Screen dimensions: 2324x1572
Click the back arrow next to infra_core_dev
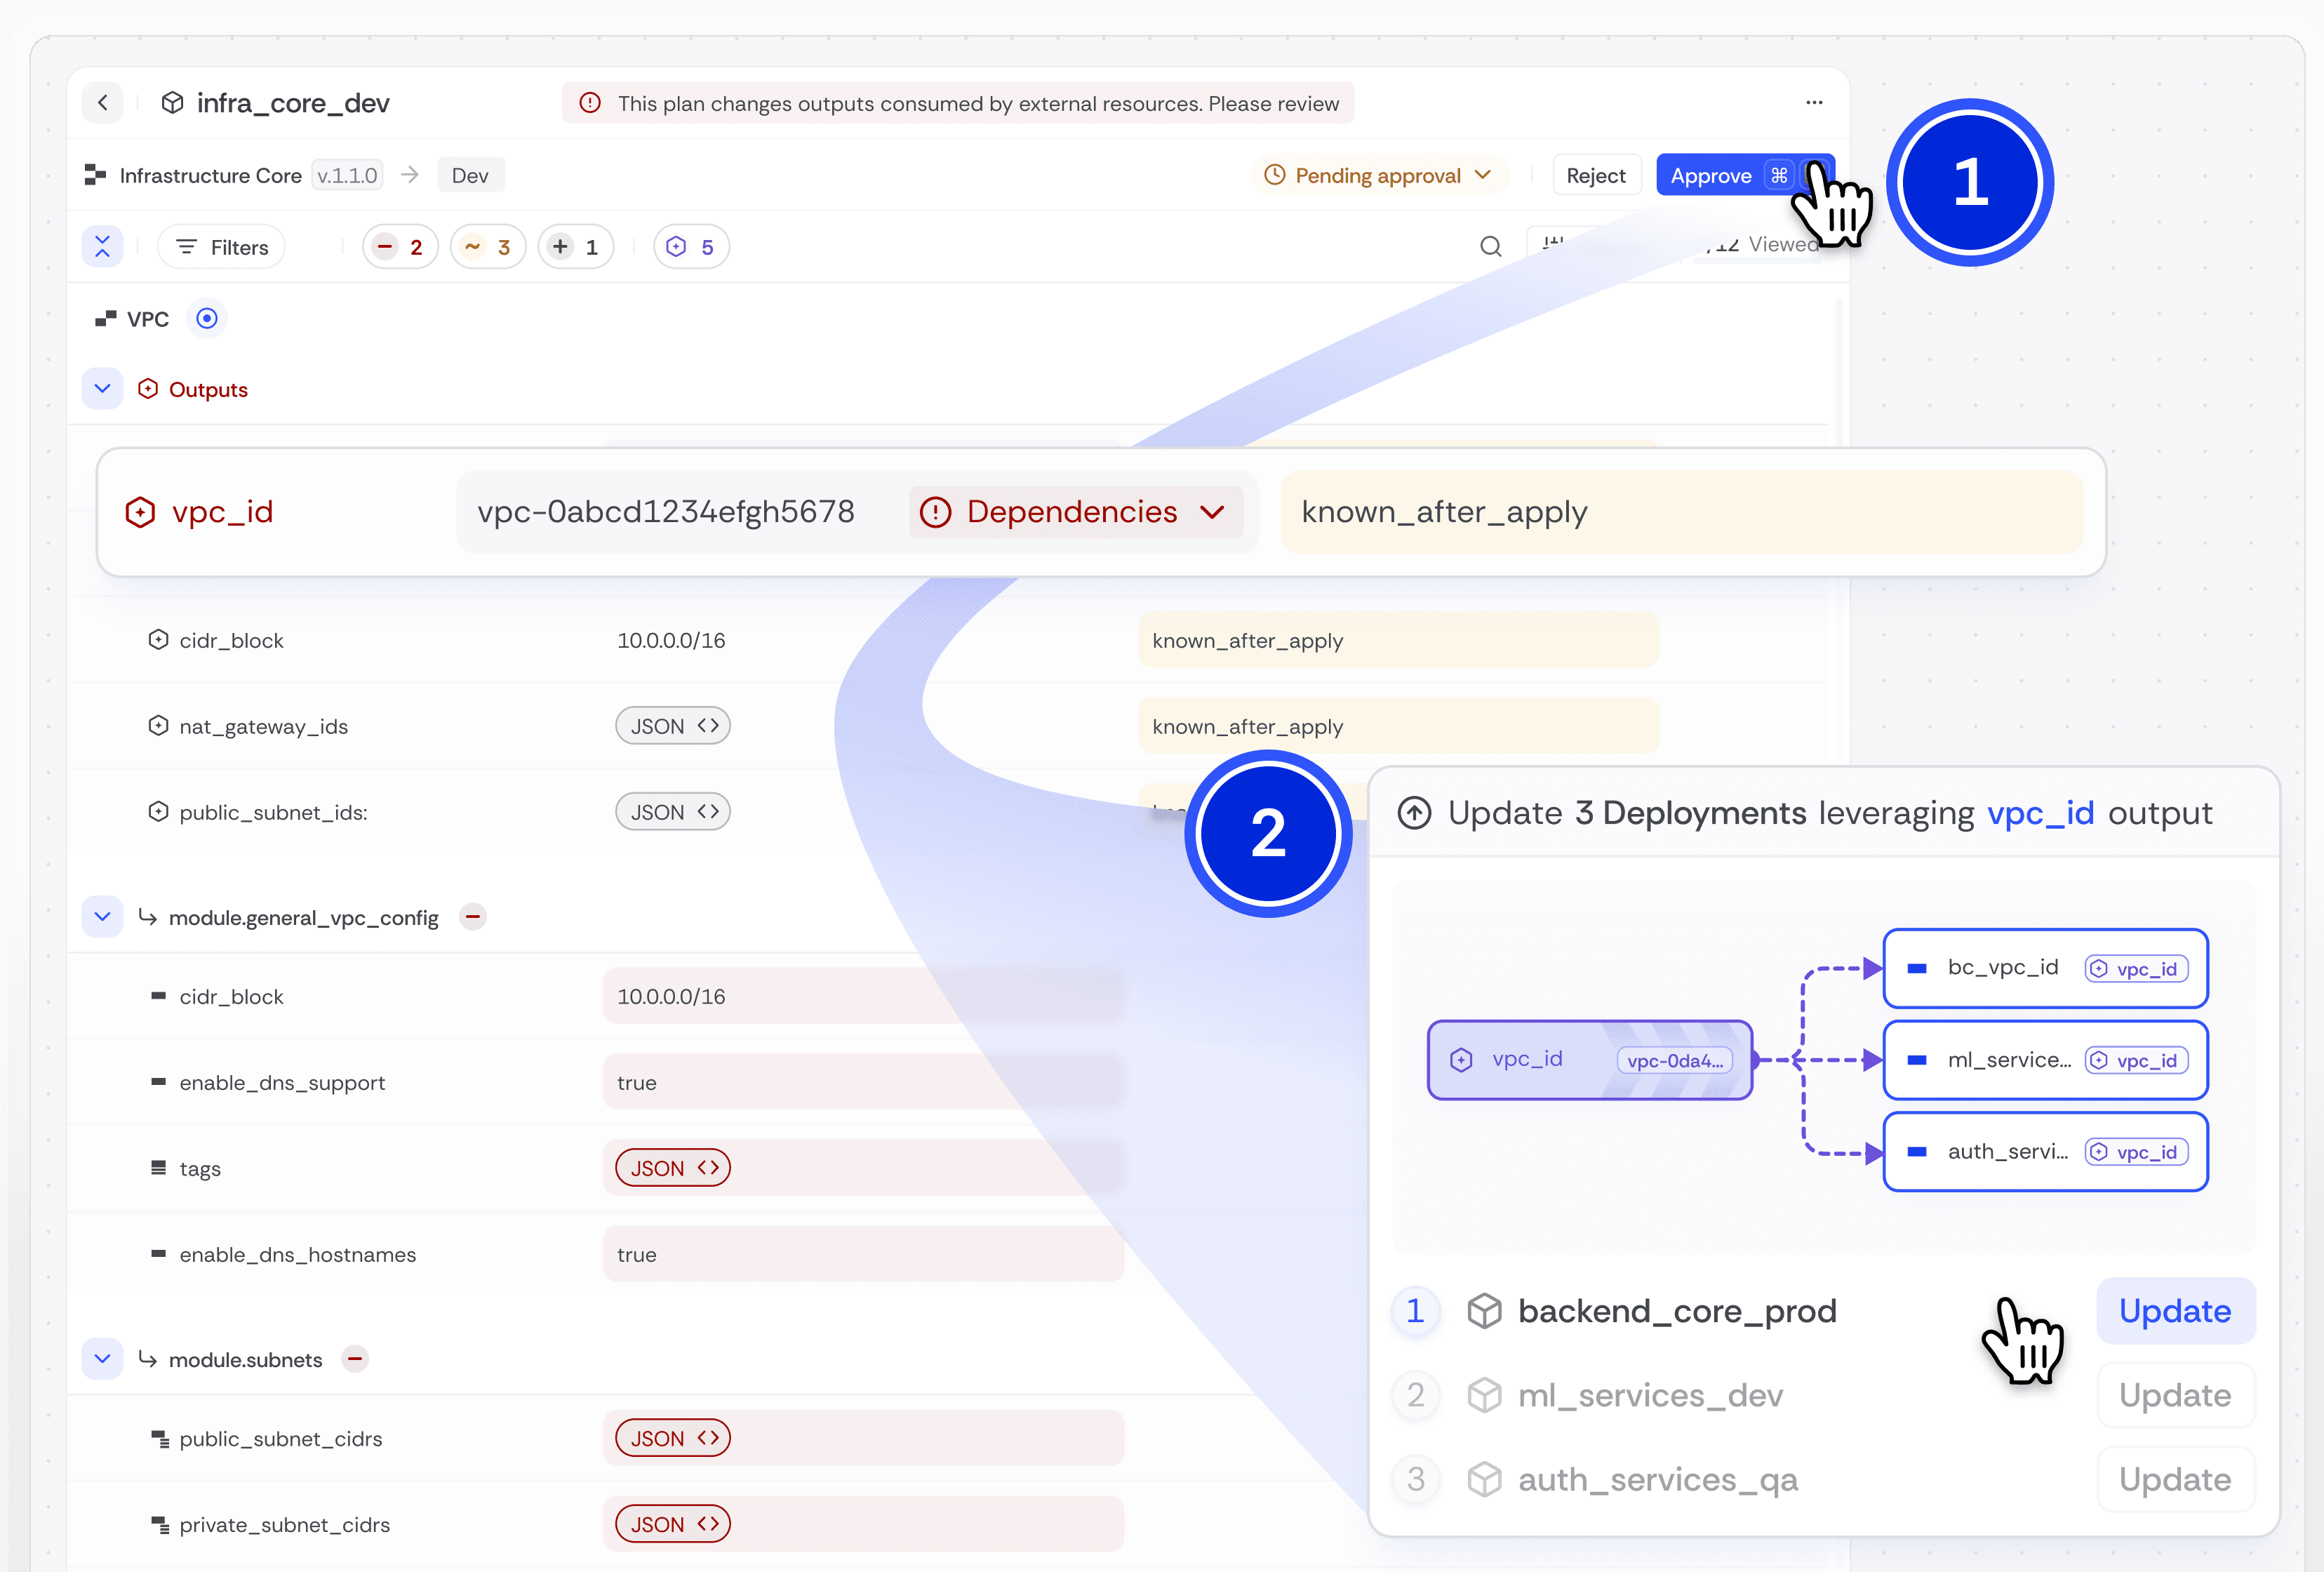point(103,102)
